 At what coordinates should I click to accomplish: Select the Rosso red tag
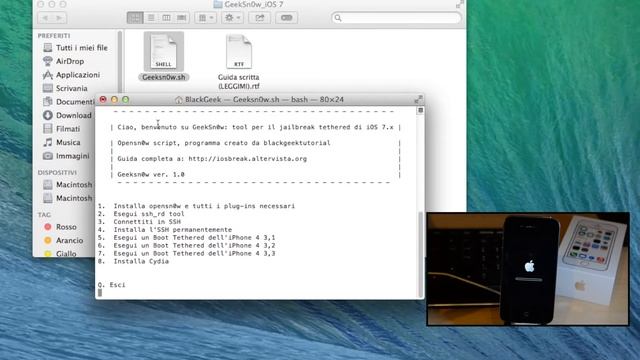coord(60,227)
